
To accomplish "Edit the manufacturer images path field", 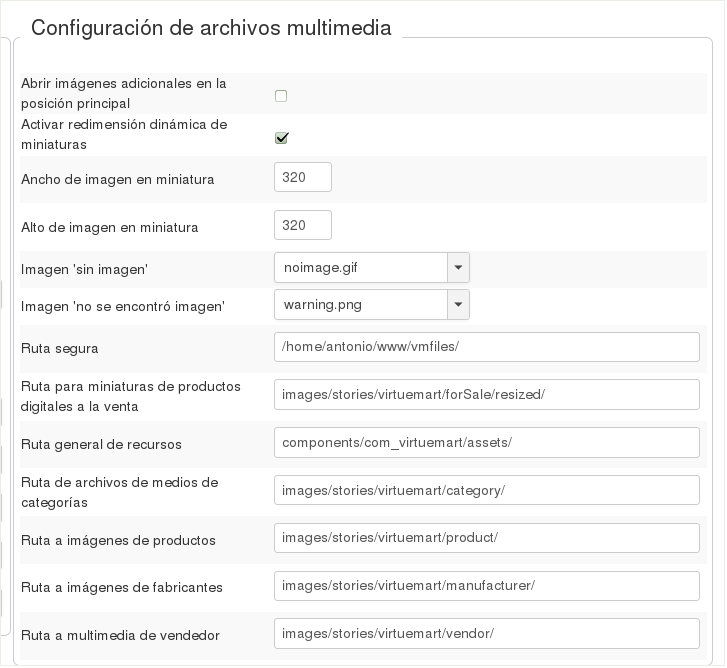I will 487,586.
